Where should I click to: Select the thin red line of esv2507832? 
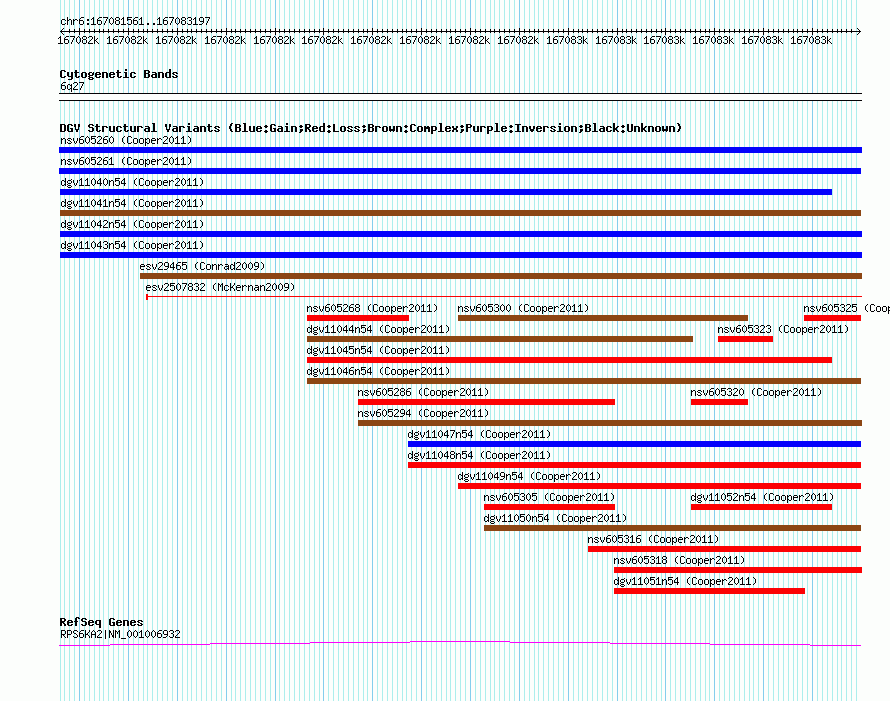point(504,297)
